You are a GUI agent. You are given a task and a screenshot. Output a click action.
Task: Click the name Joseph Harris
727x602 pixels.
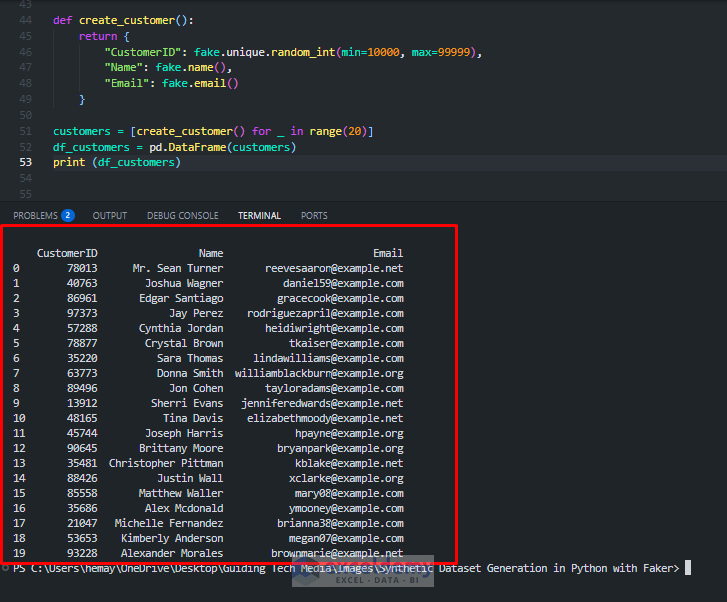pyautogui.click(x=184, y=433)
